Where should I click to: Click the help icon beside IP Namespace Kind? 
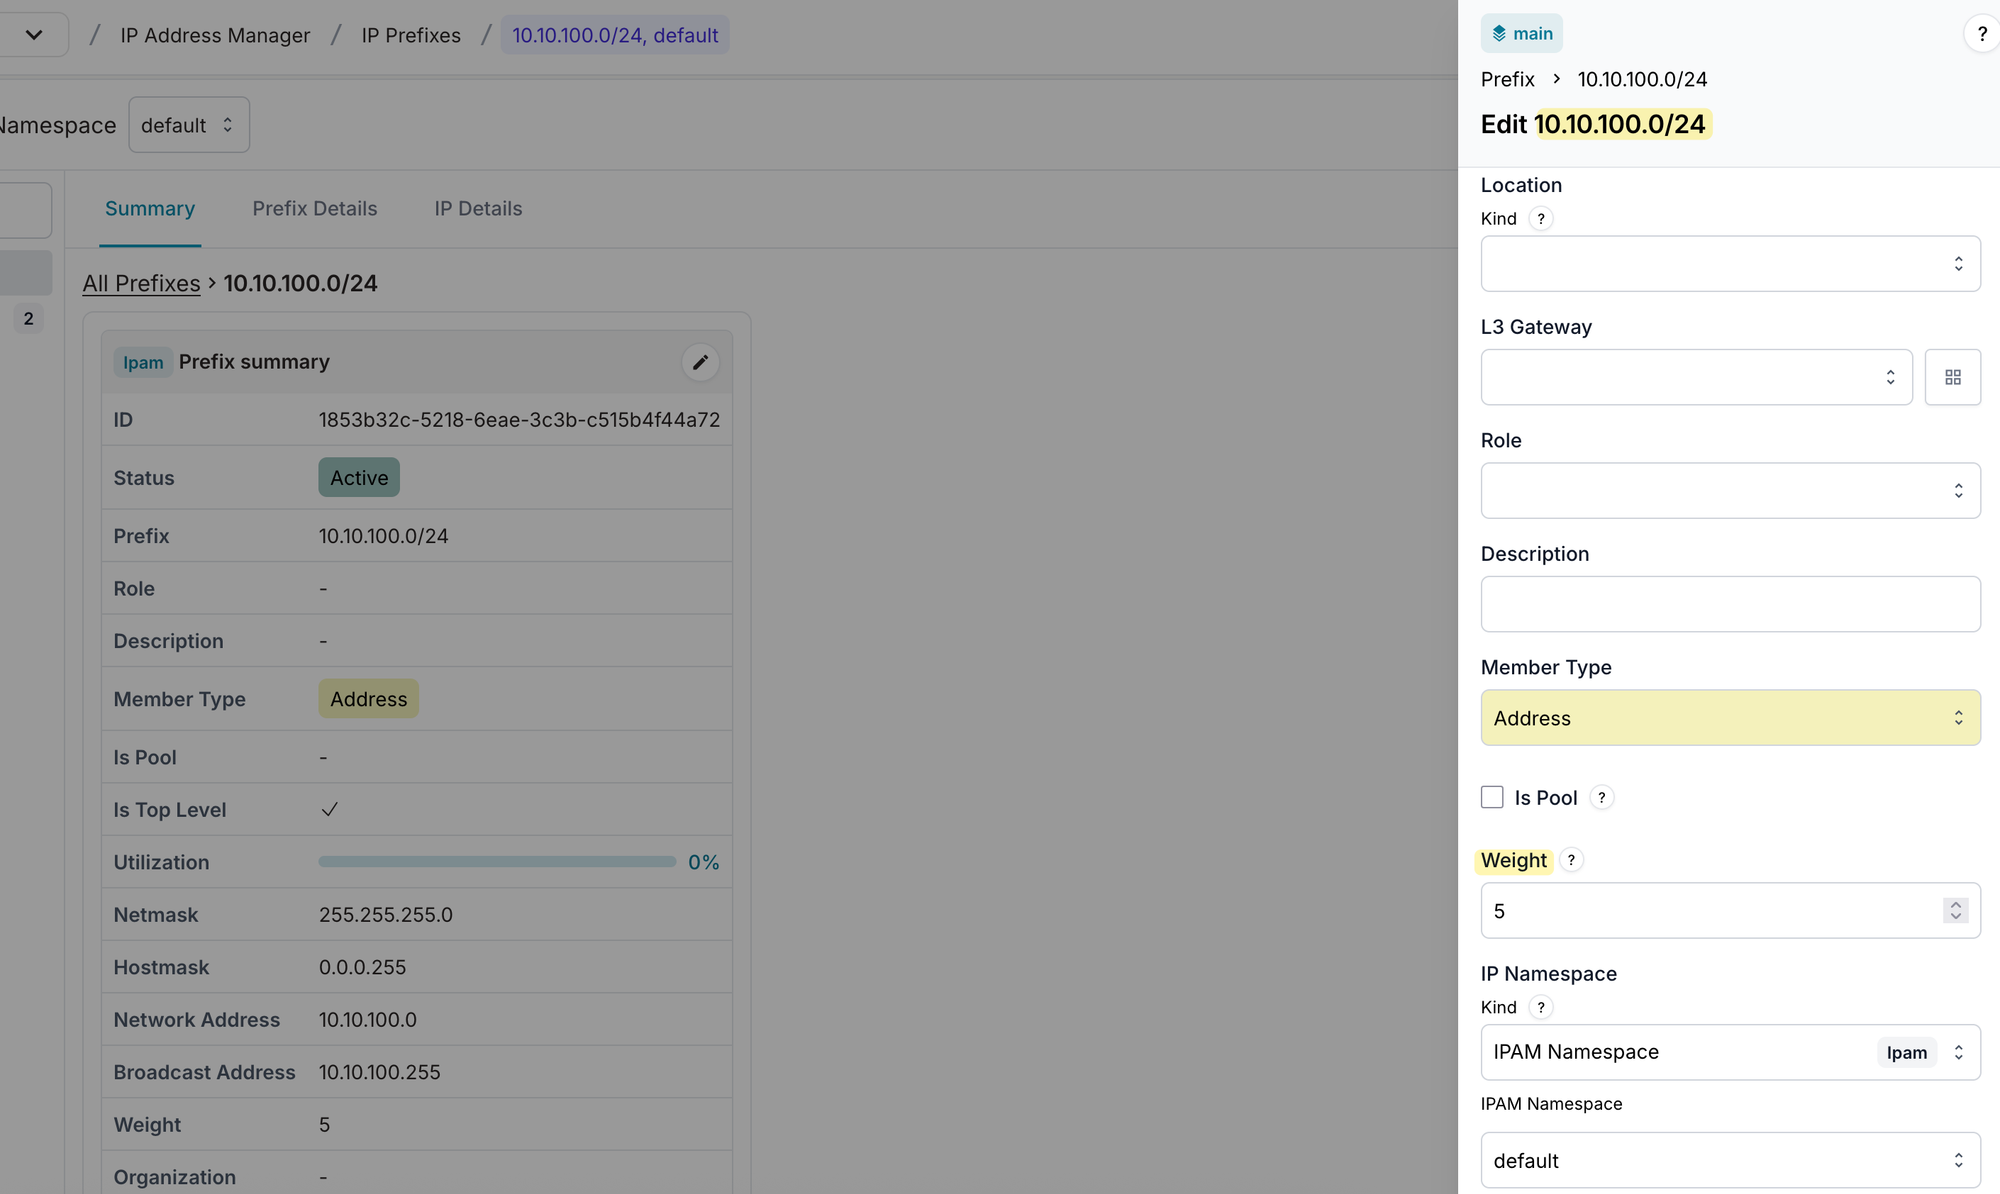pyautogui.click(x=1541, y=1008)
